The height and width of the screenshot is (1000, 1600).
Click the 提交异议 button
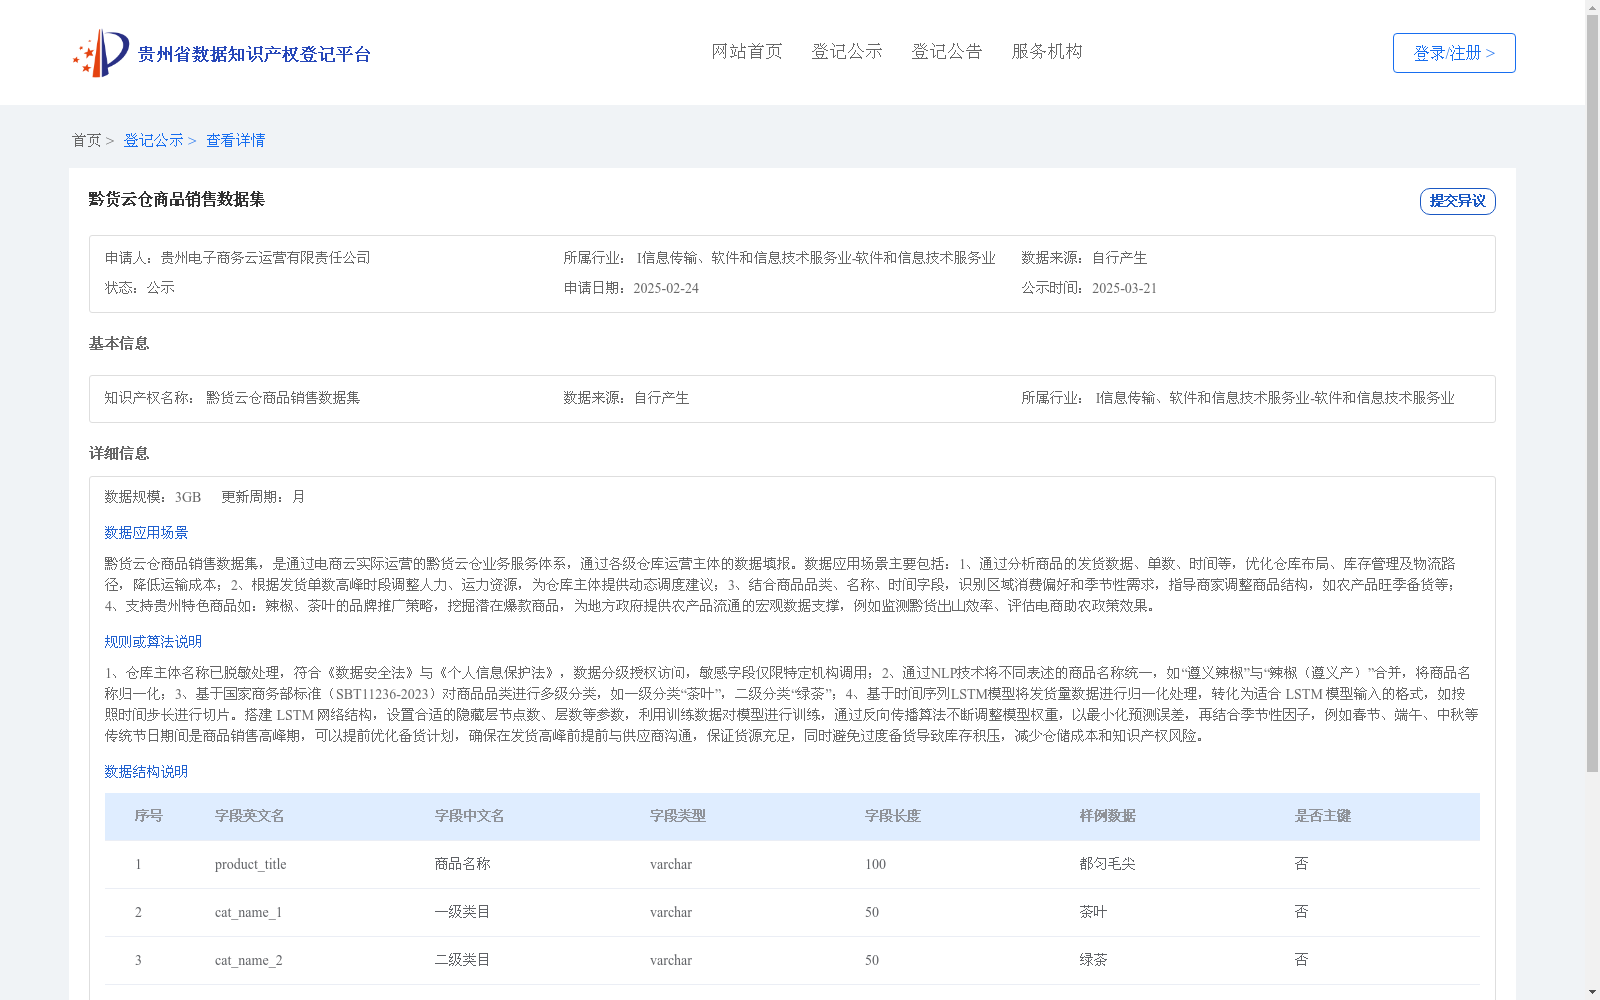1457,201
